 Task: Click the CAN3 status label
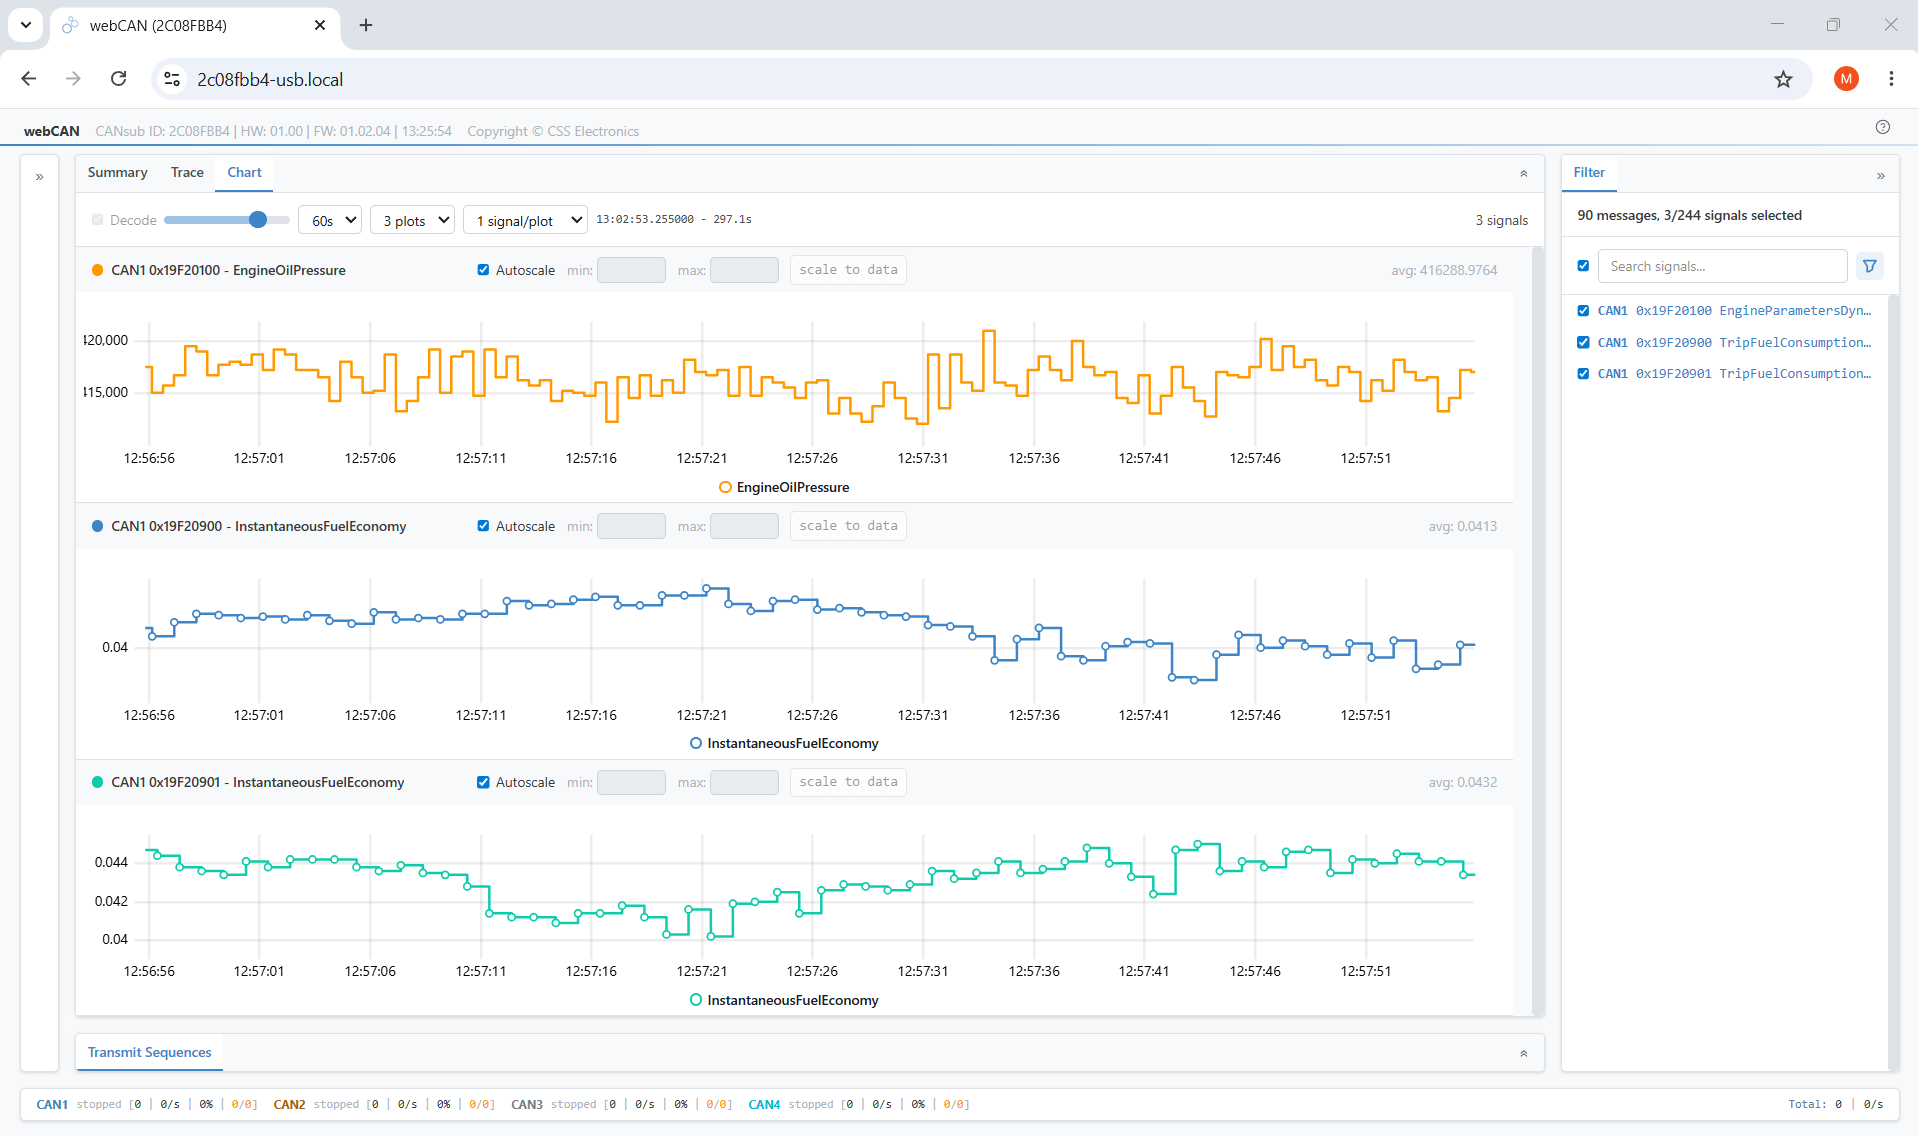[527, 1104]
